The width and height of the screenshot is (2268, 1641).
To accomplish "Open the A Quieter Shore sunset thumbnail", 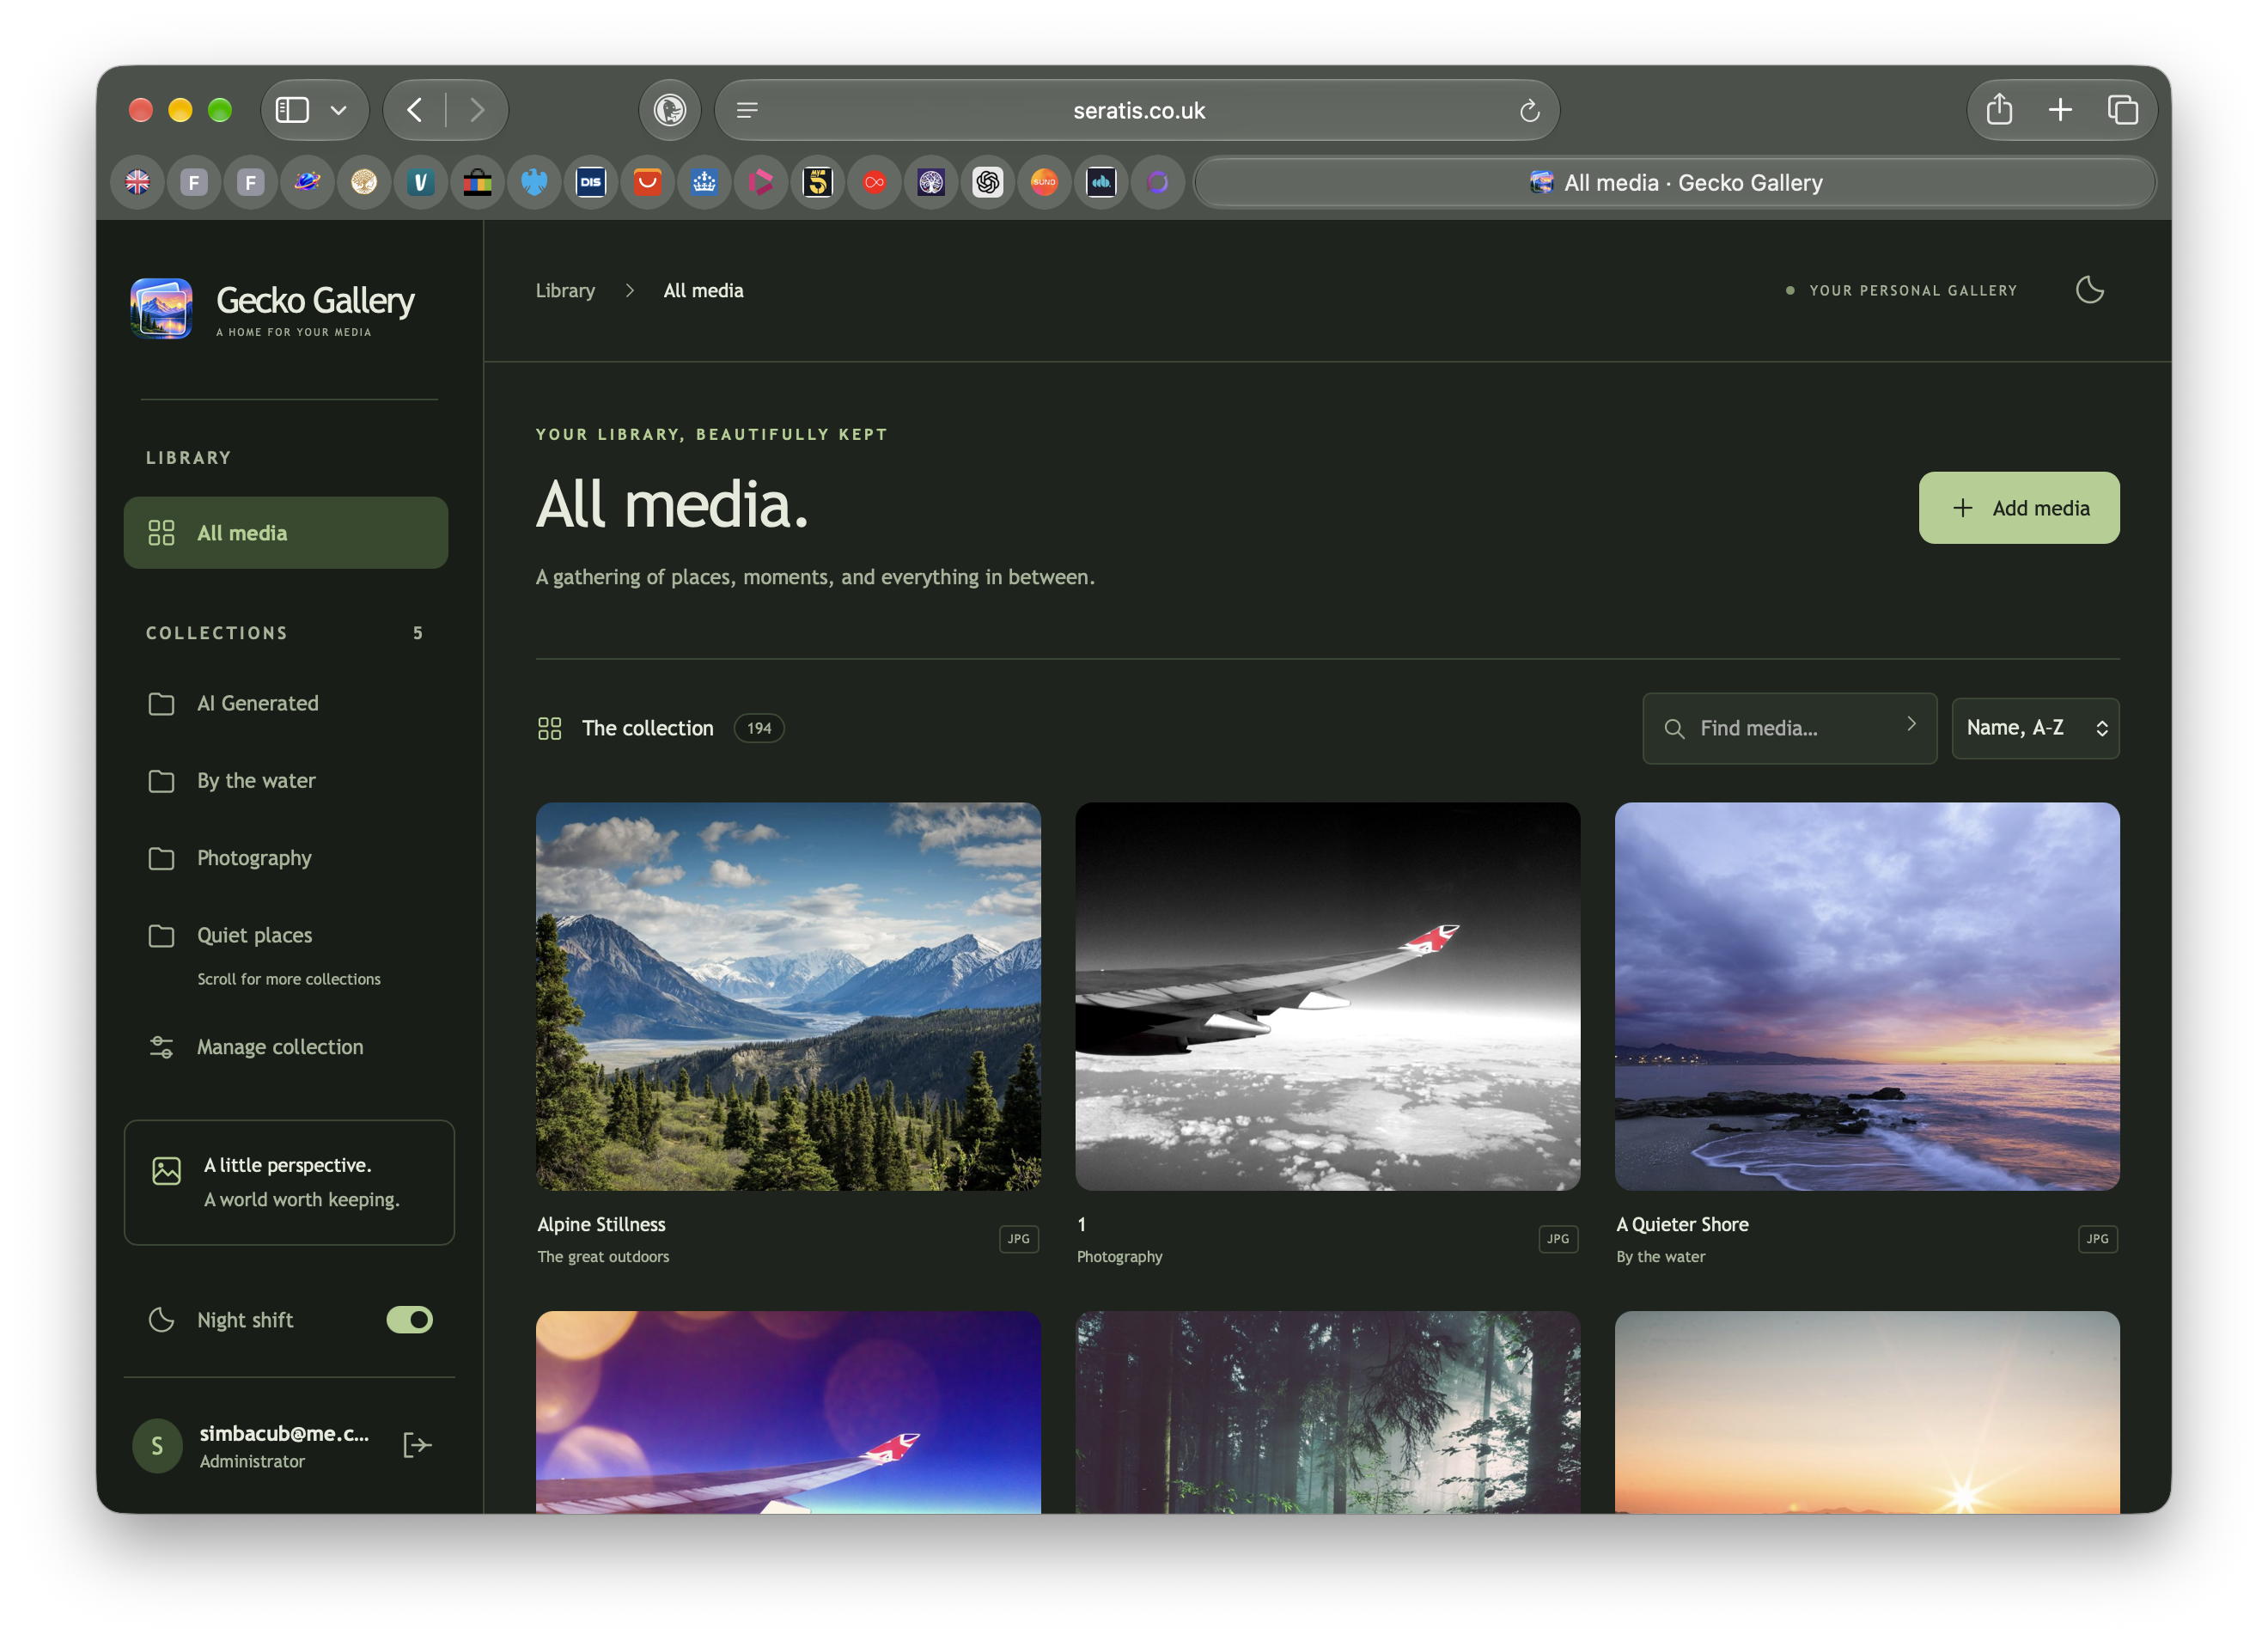I will tap(1867, 996).
